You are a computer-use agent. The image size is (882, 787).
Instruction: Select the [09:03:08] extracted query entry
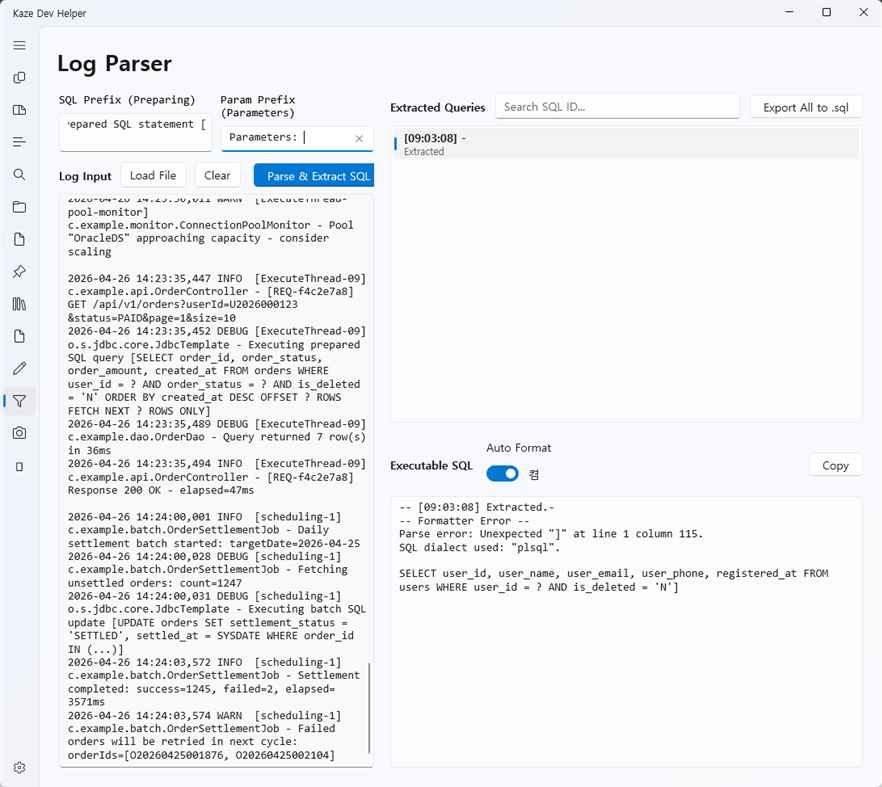coord(626,144)
